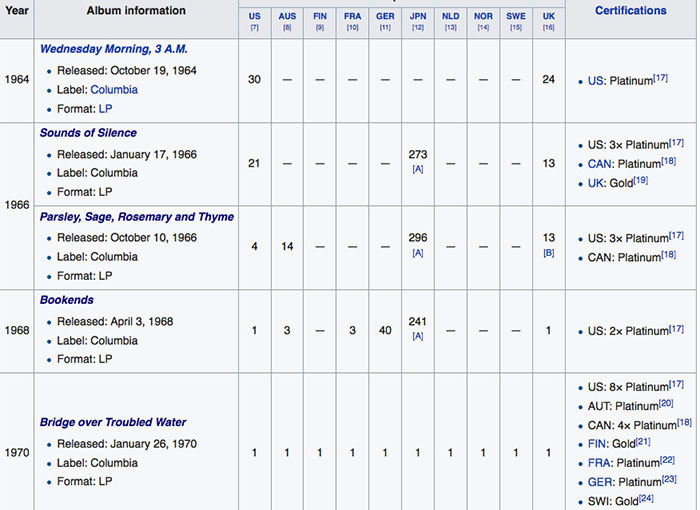Click the GER peak value 40 for Bookends
The width and height of the screenshot is (700, 510).
(x=385, y=330)
